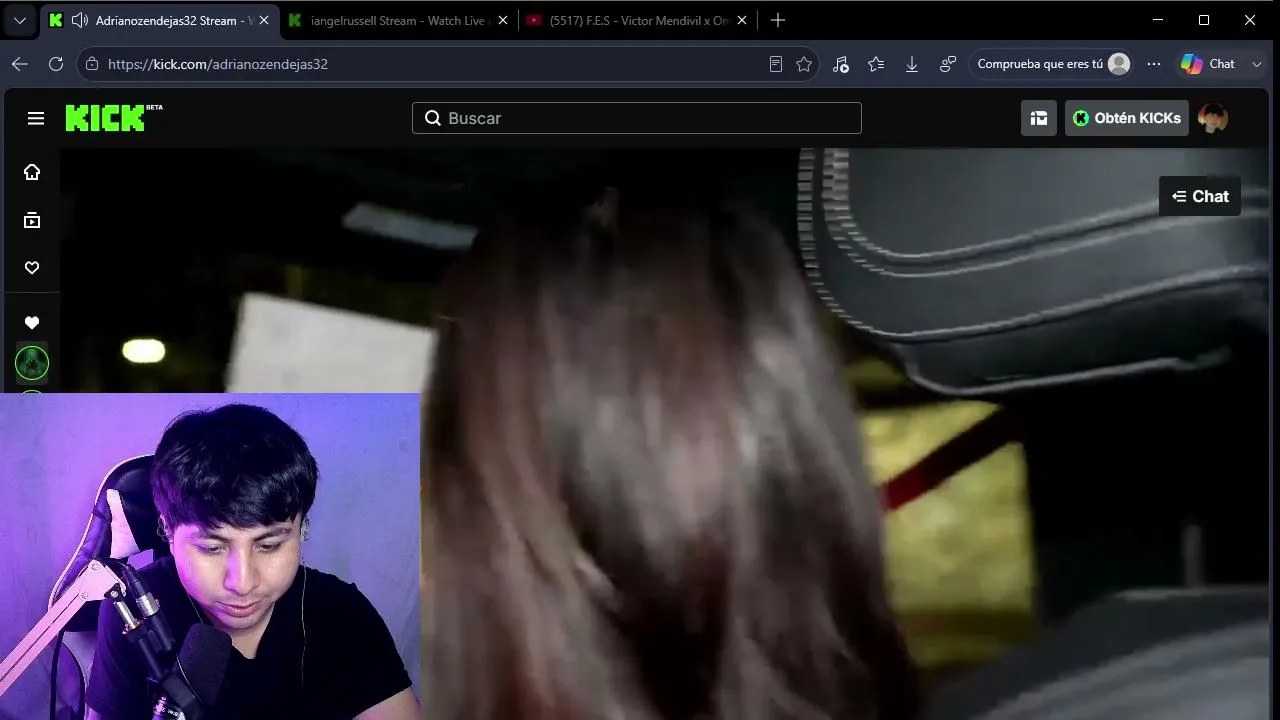Expand the tab actions dropdown arrow
1280x720 pixels.
pos(20,20)
